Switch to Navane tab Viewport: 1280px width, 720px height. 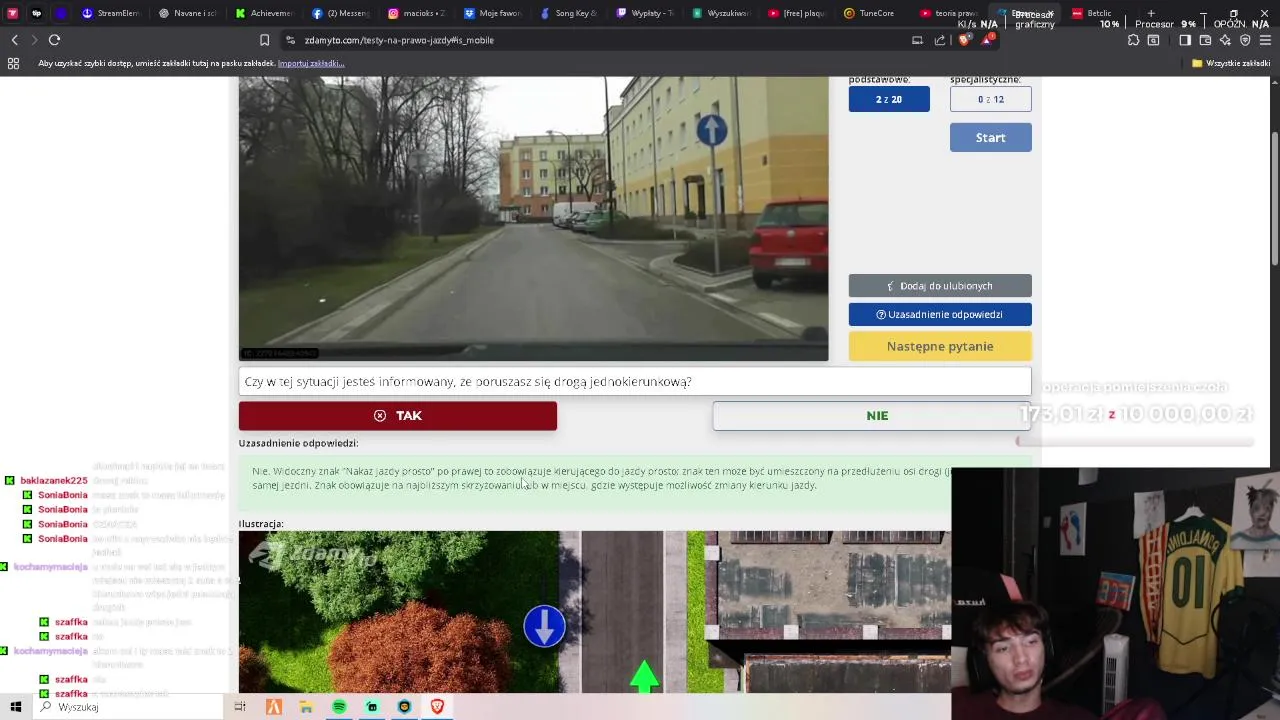point(188,13)
